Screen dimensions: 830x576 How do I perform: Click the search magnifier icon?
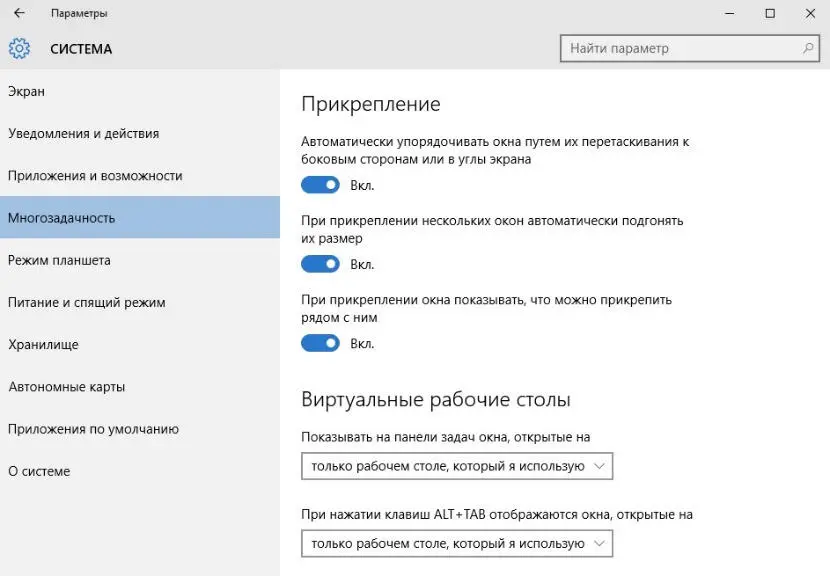(808, 48)
